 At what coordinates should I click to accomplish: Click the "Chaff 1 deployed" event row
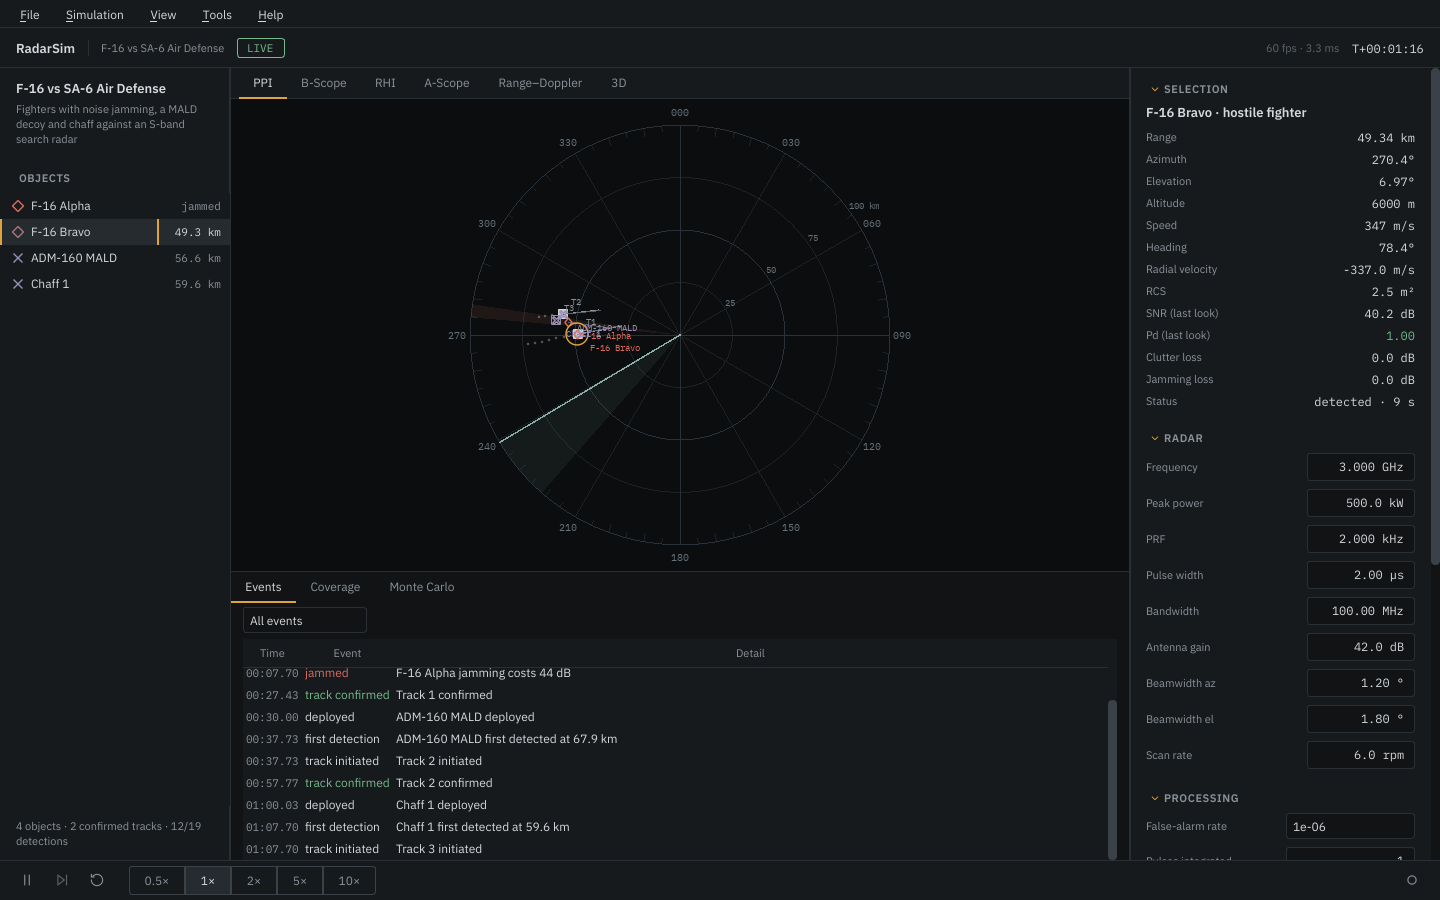tap(676, 805)
